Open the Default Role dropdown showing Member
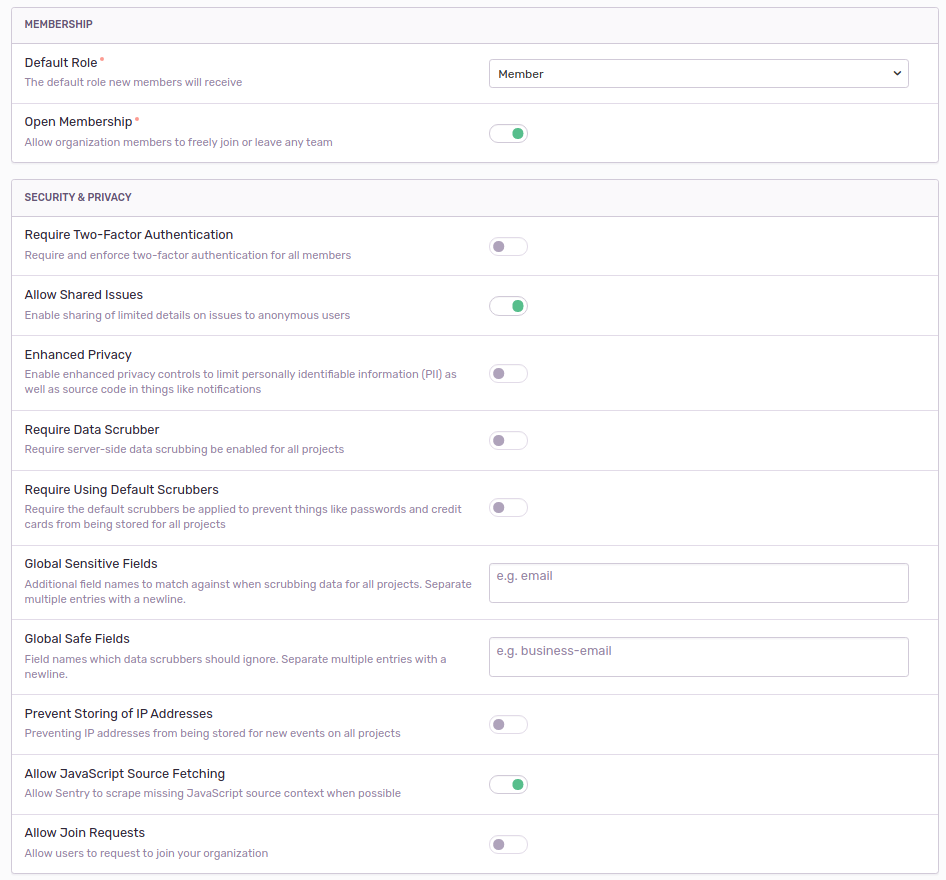 [x=698, y=74]
